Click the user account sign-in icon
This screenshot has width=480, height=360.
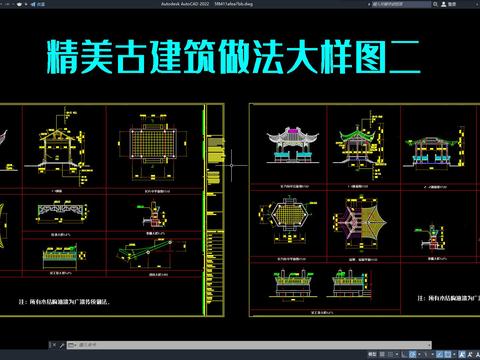(443, 4)
